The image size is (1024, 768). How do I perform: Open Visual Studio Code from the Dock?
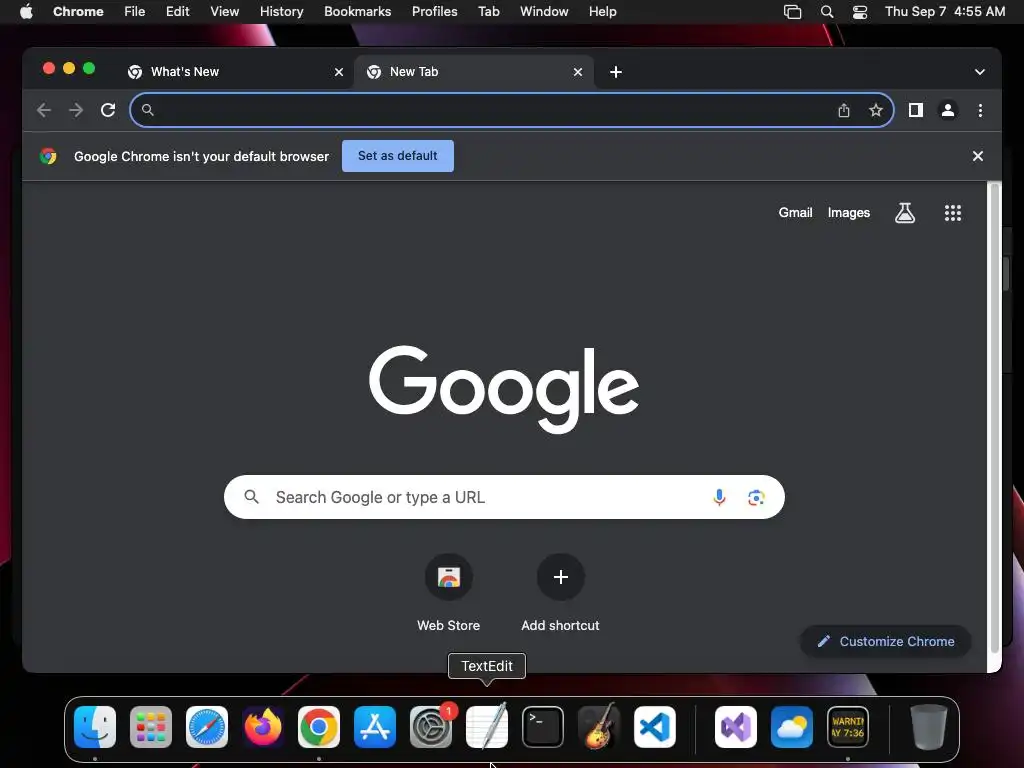pos(655,727)
